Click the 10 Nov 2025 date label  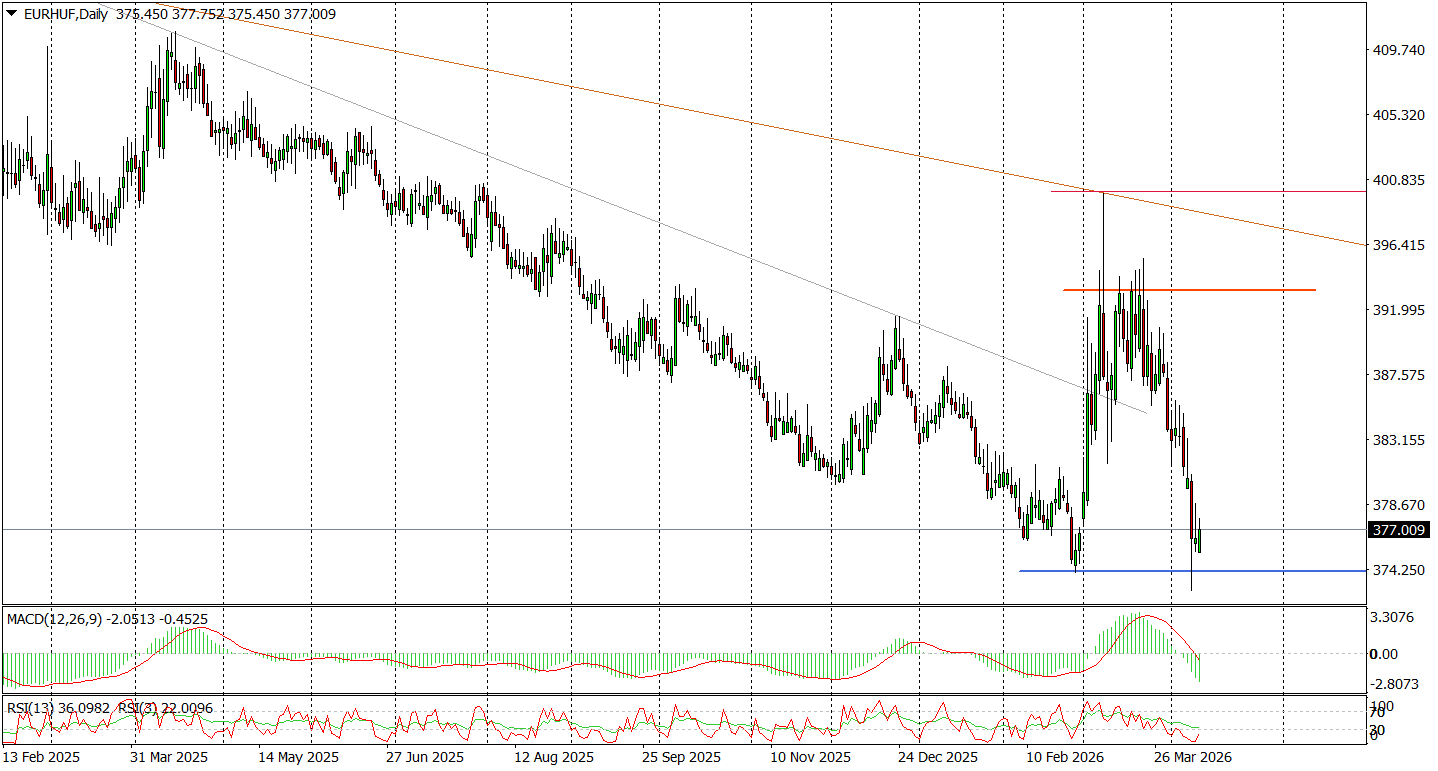coord(809,757)
